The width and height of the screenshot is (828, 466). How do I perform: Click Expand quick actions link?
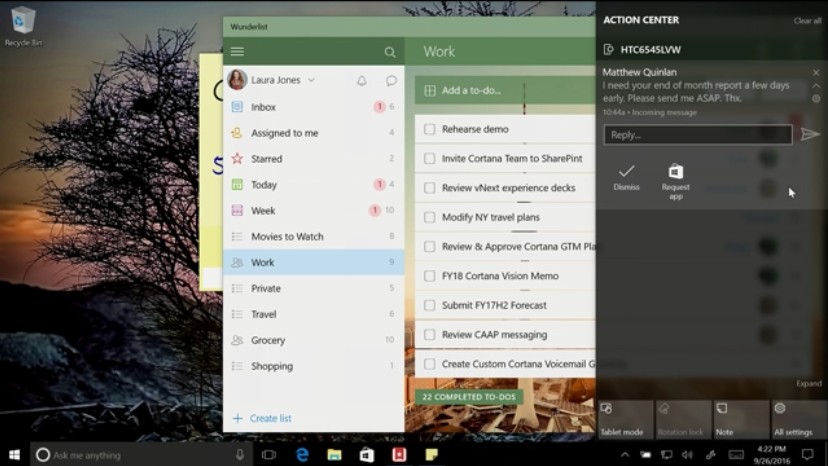pos(808,384)
